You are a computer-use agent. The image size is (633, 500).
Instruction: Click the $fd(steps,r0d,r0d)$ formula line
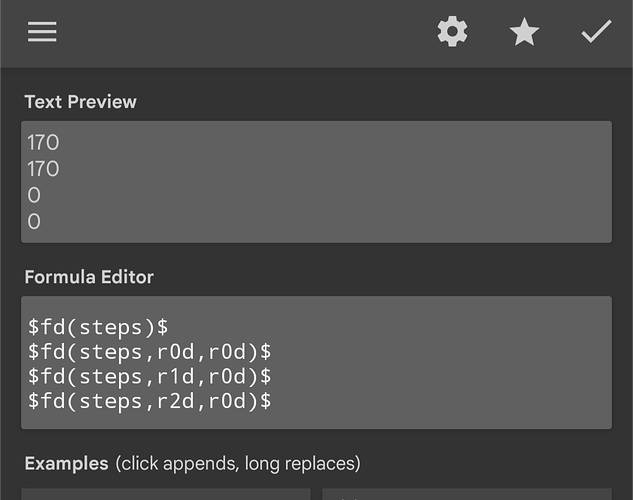(x=149, y=351)
